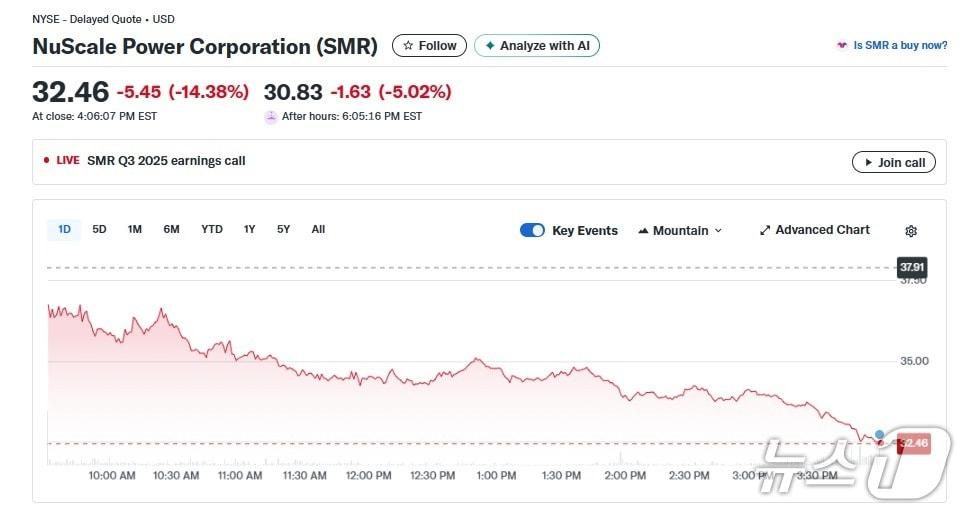
Task: View the All time range chart
Action: (x=318, y=229)
